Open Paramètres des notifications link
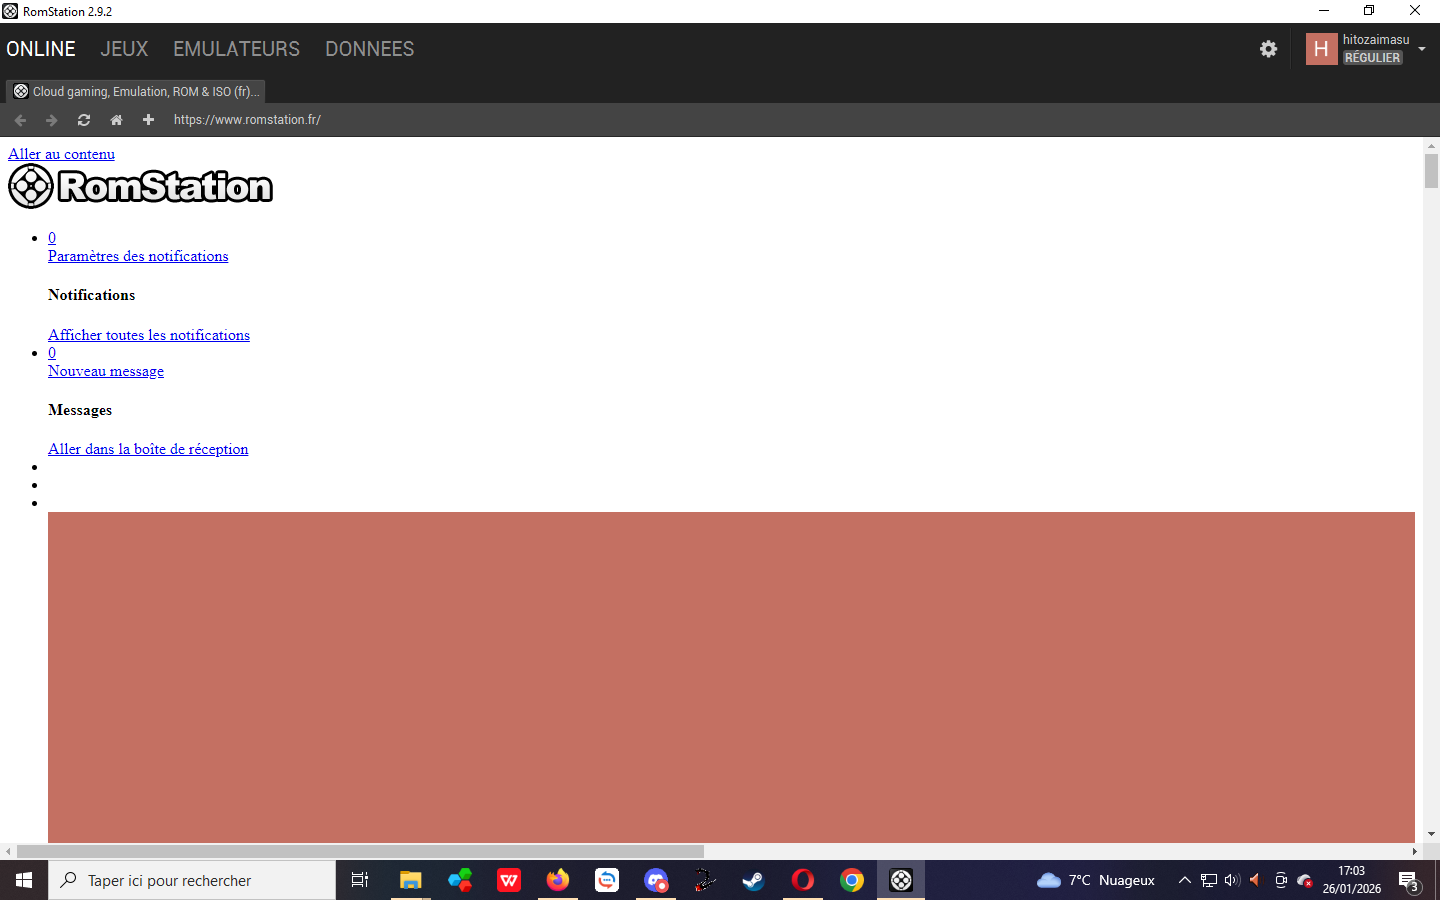Image resolution: width=1440 pixels, height=900 pixels. click(138, 256)
